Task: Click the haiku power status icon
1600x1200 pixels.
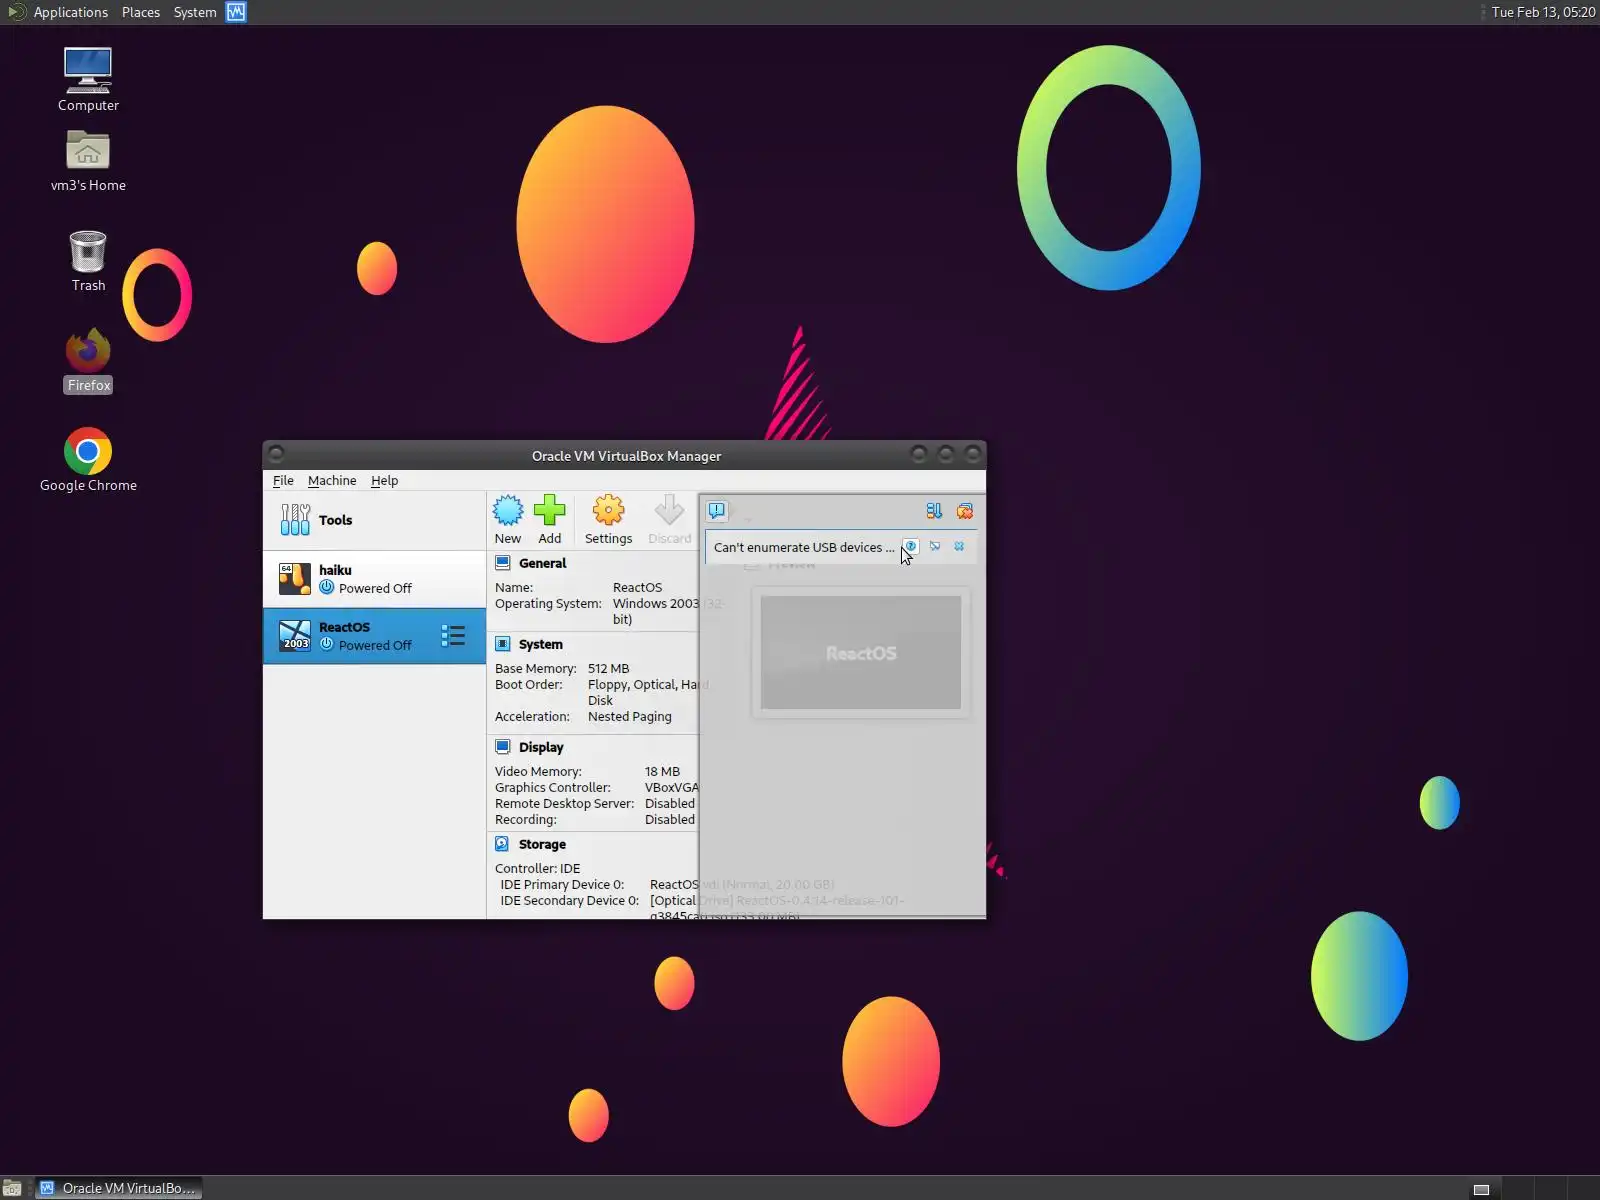Action: 327,587
